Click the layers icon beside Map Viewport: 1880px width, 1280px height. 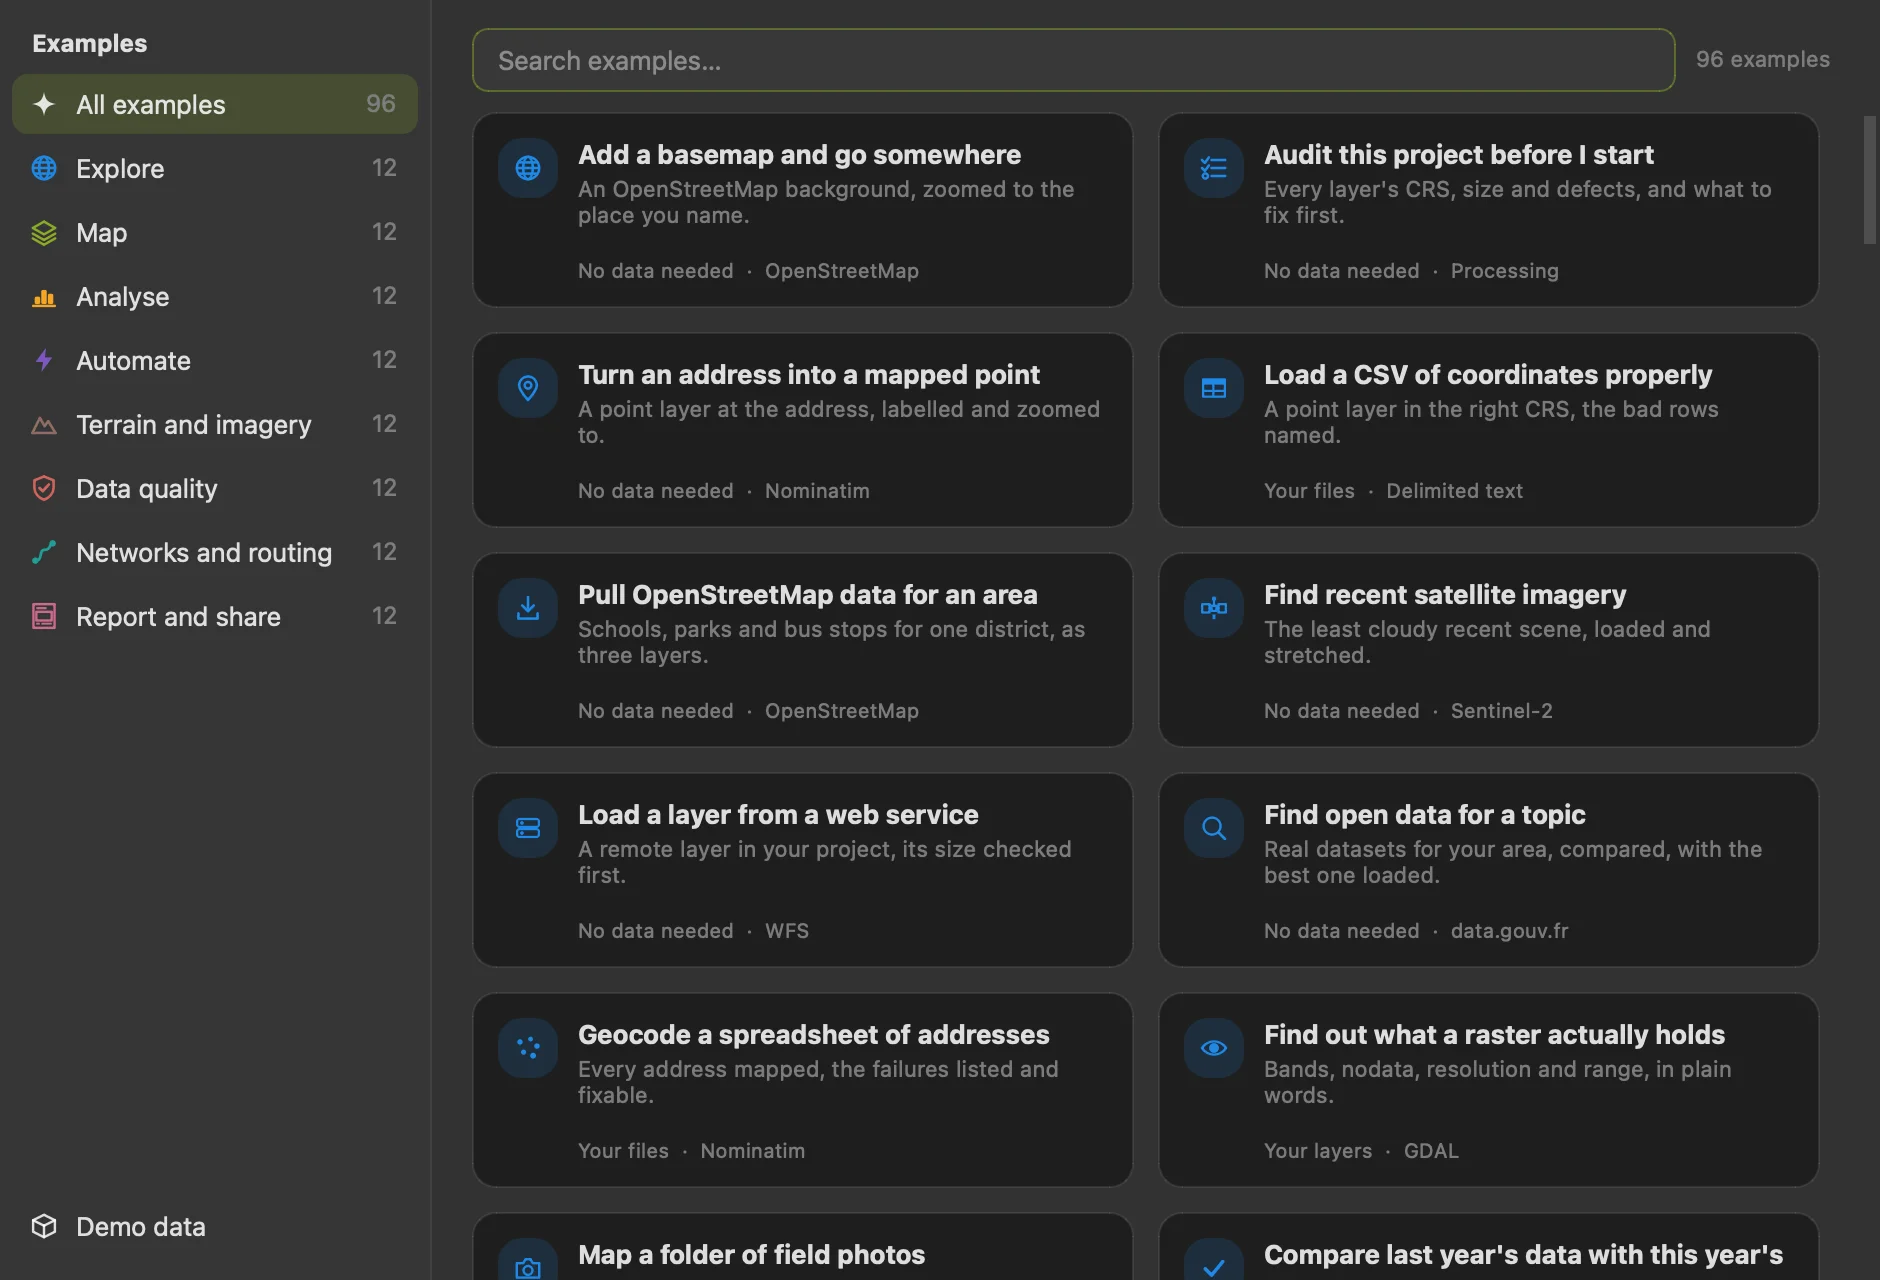coord(44,232)
